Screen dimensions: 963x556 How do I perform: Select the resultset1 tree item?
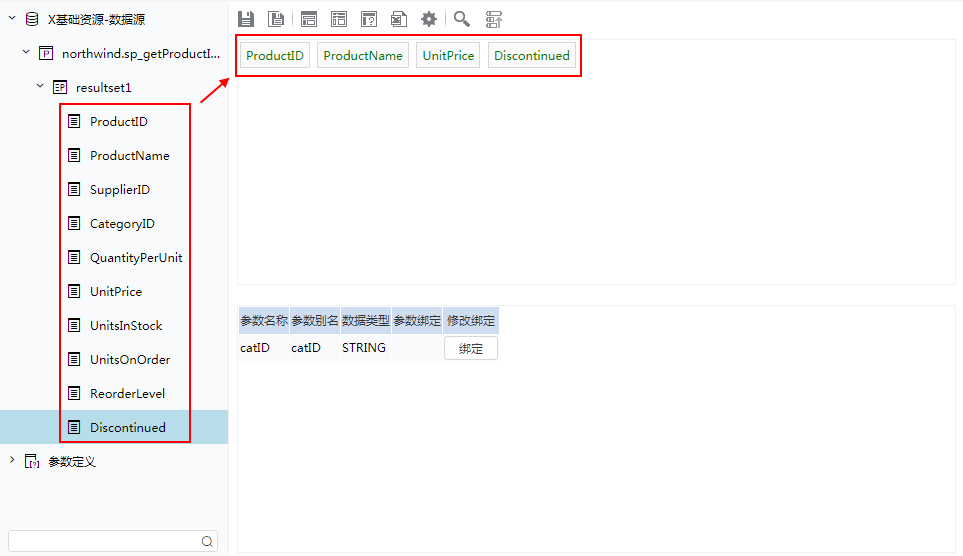104,88
